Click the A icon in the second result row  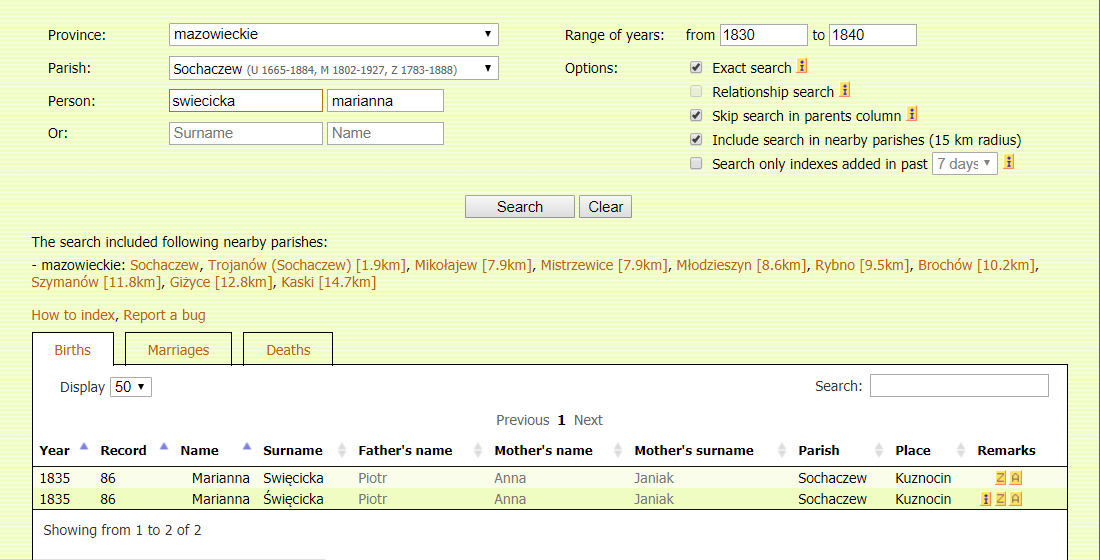(1015, 499)
